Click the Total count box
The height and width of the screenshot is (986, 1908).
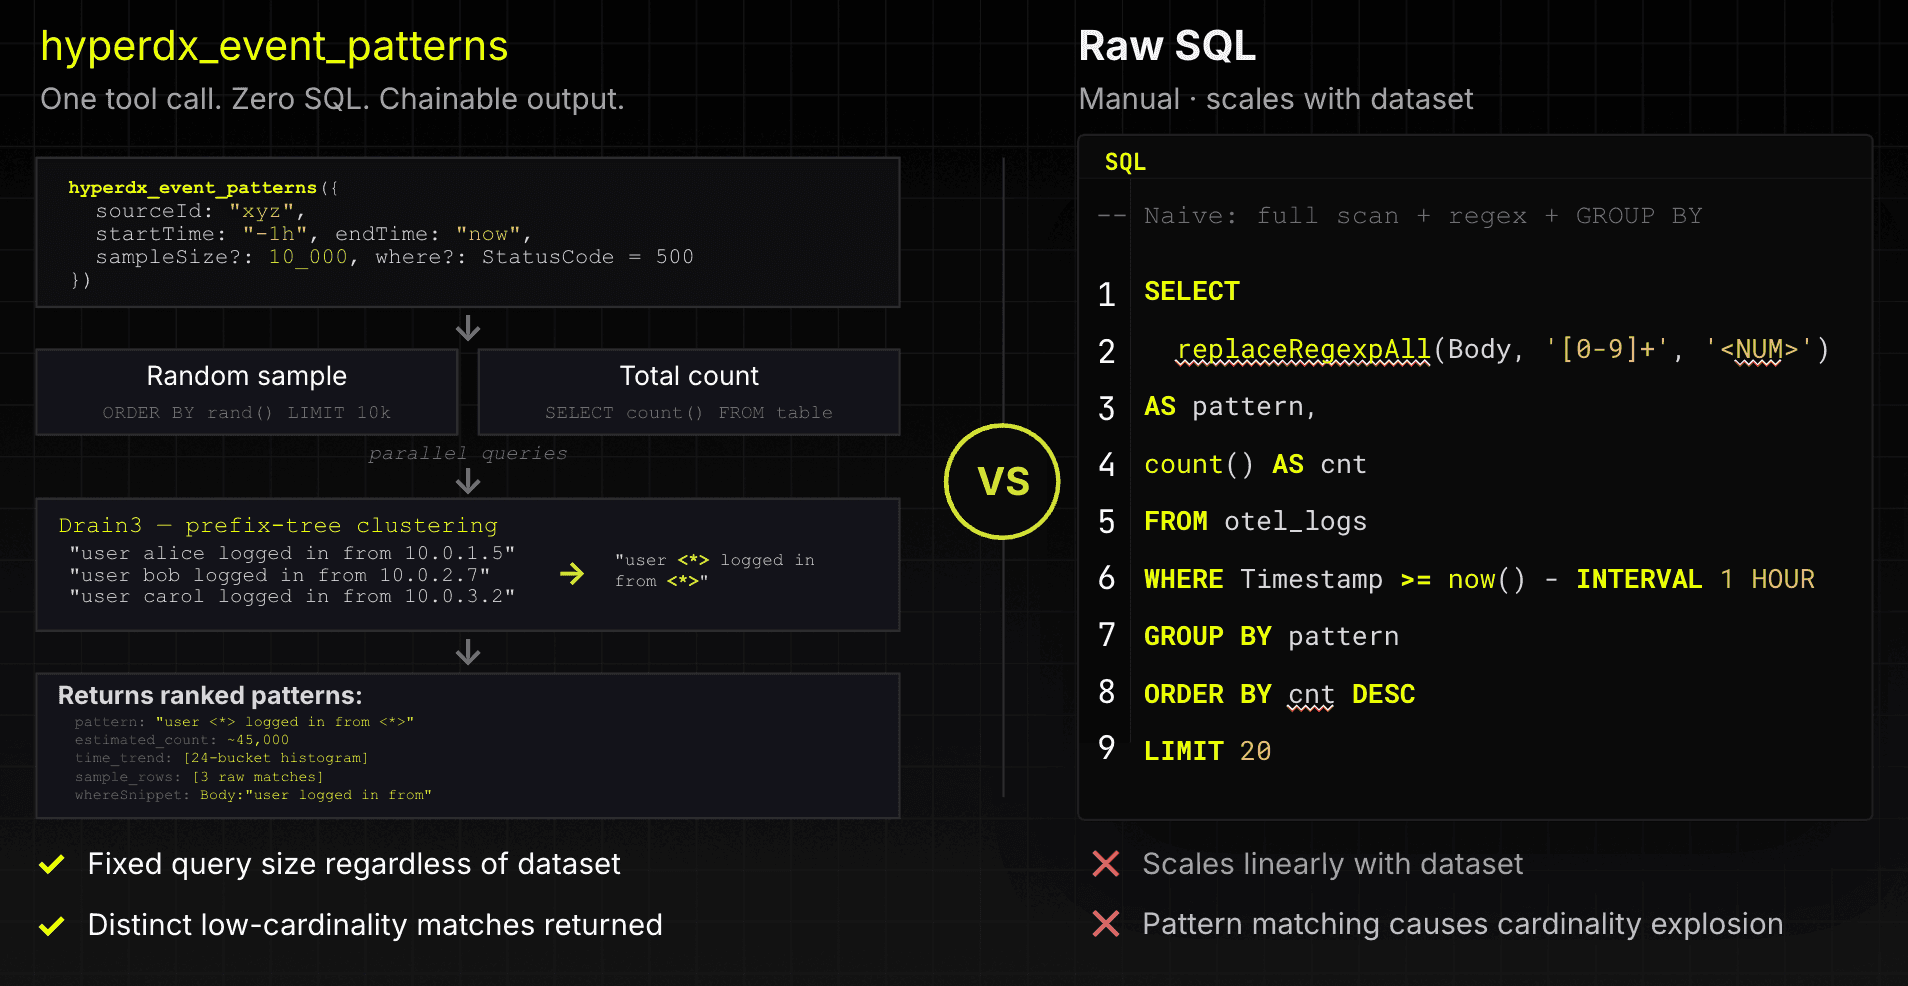[x=689, y=392]
